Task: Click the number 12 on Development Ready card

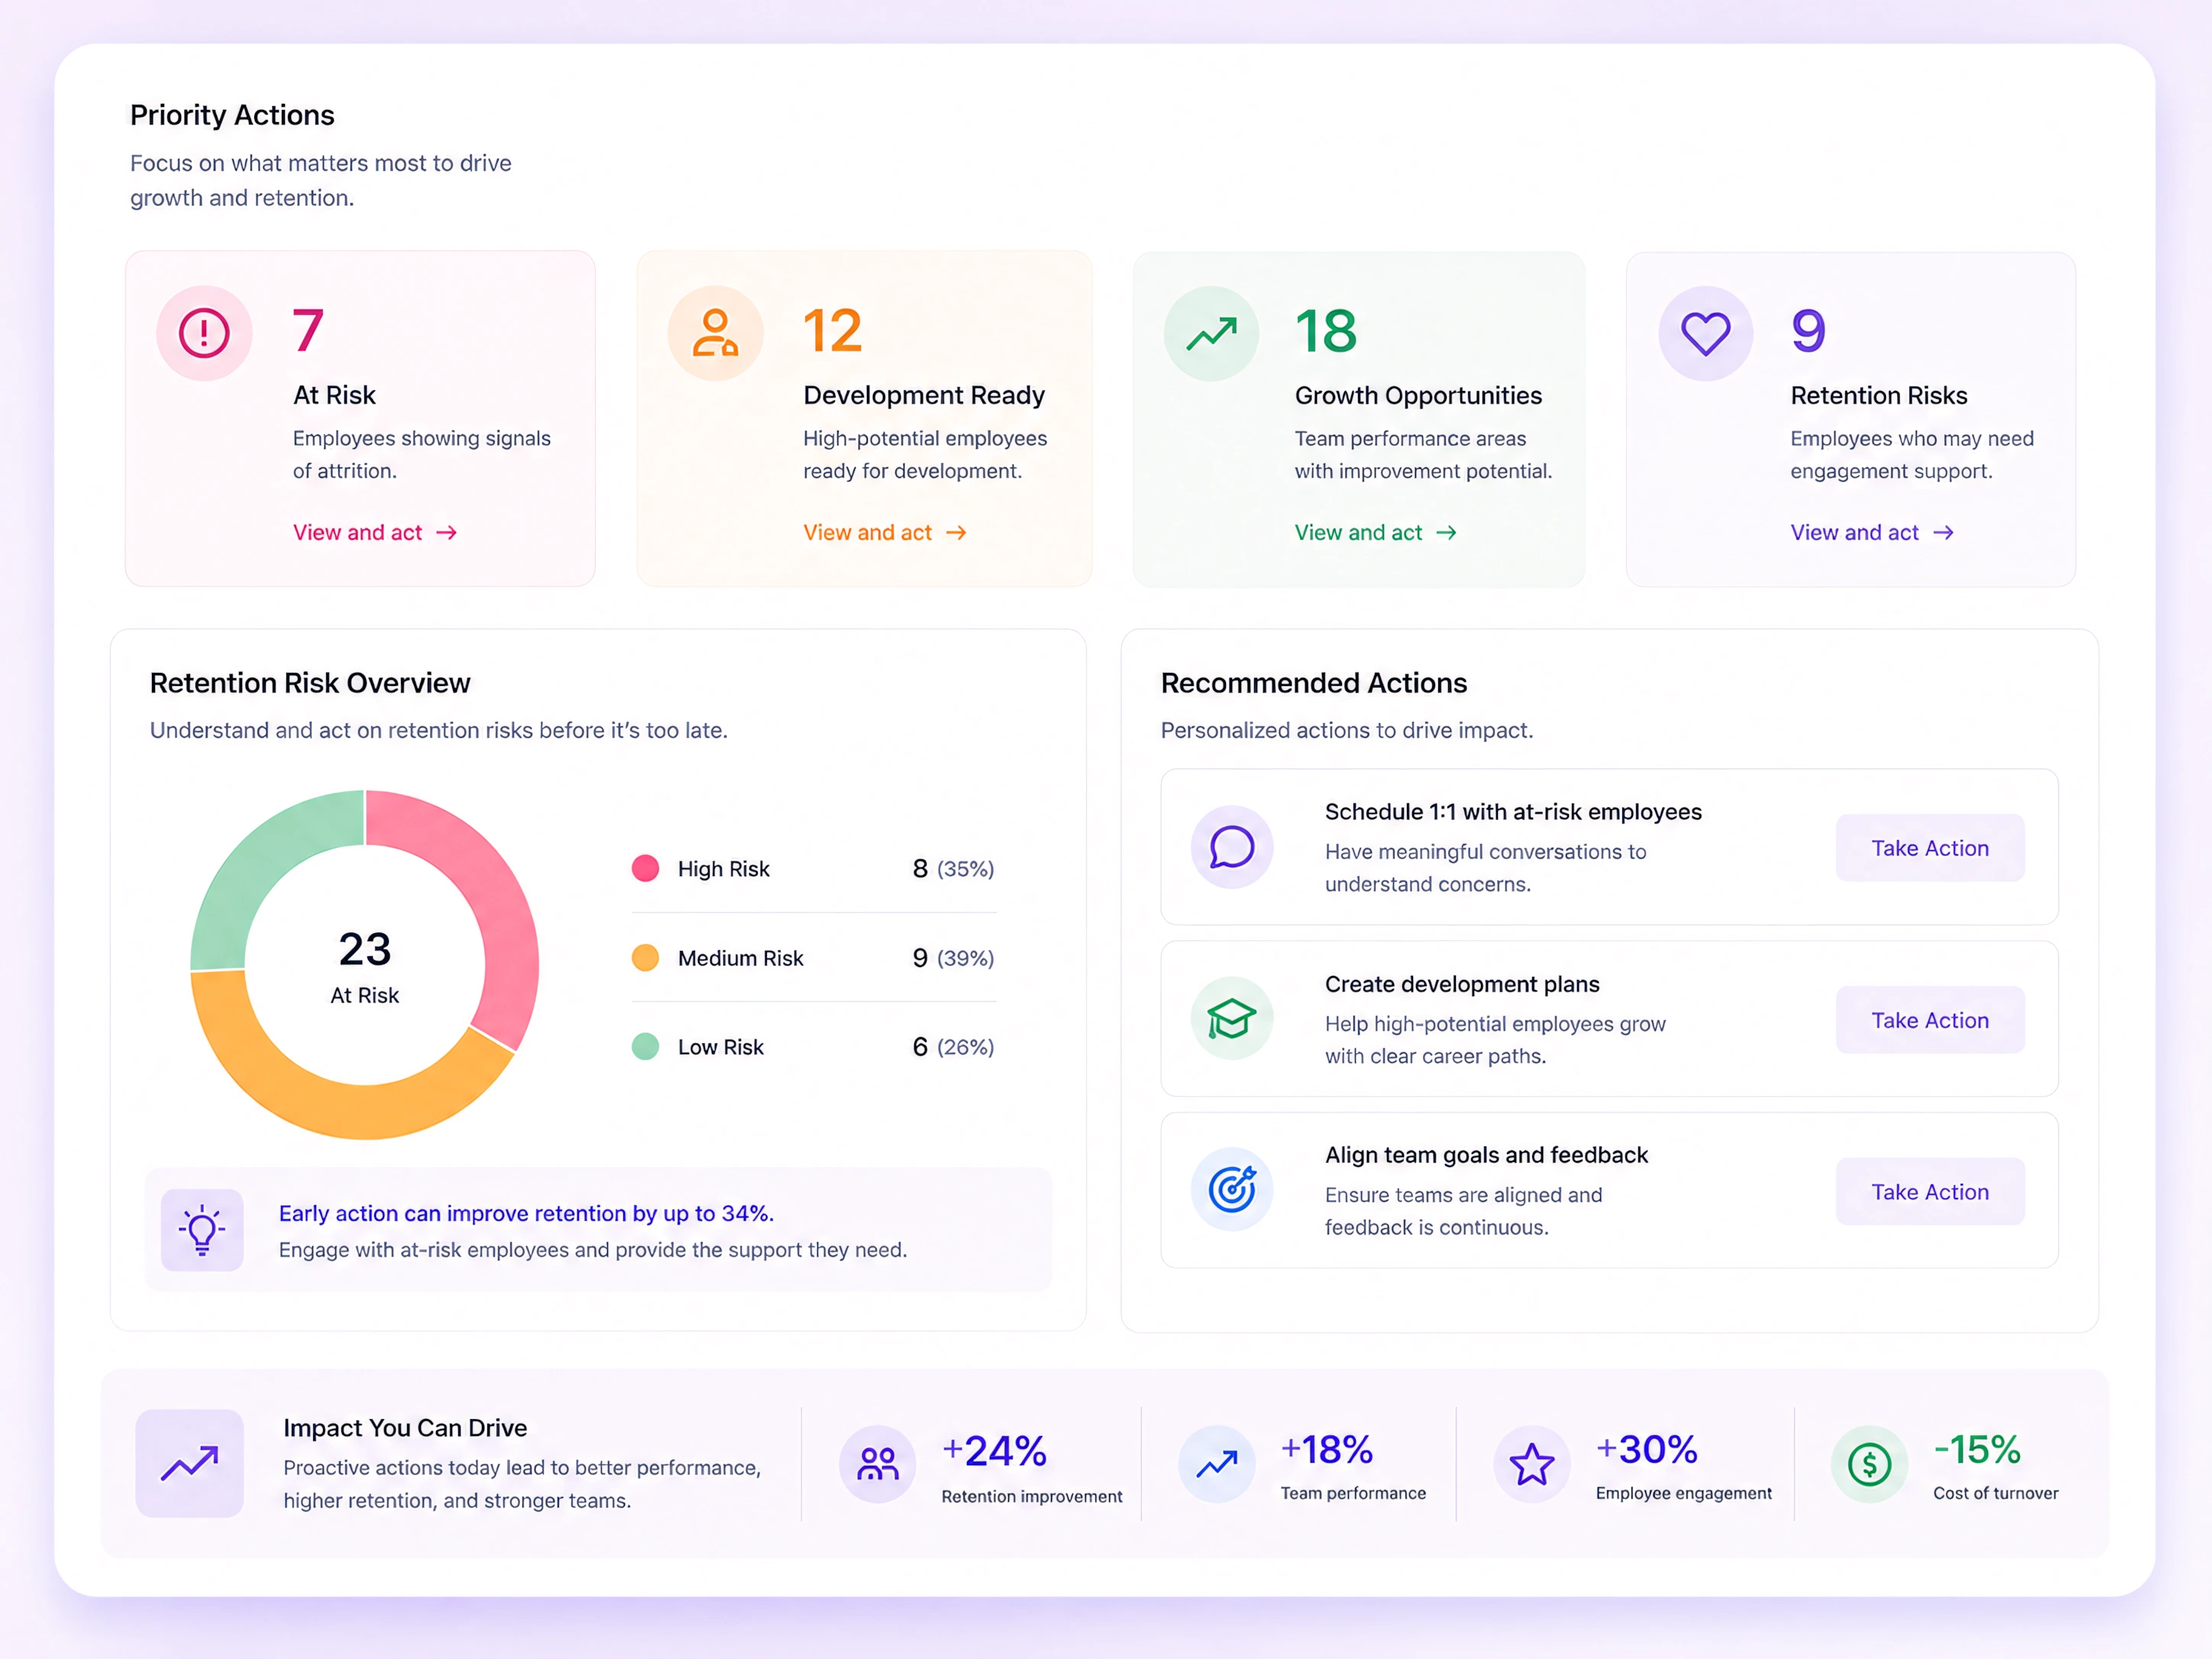Action: (x=832, y=331)
